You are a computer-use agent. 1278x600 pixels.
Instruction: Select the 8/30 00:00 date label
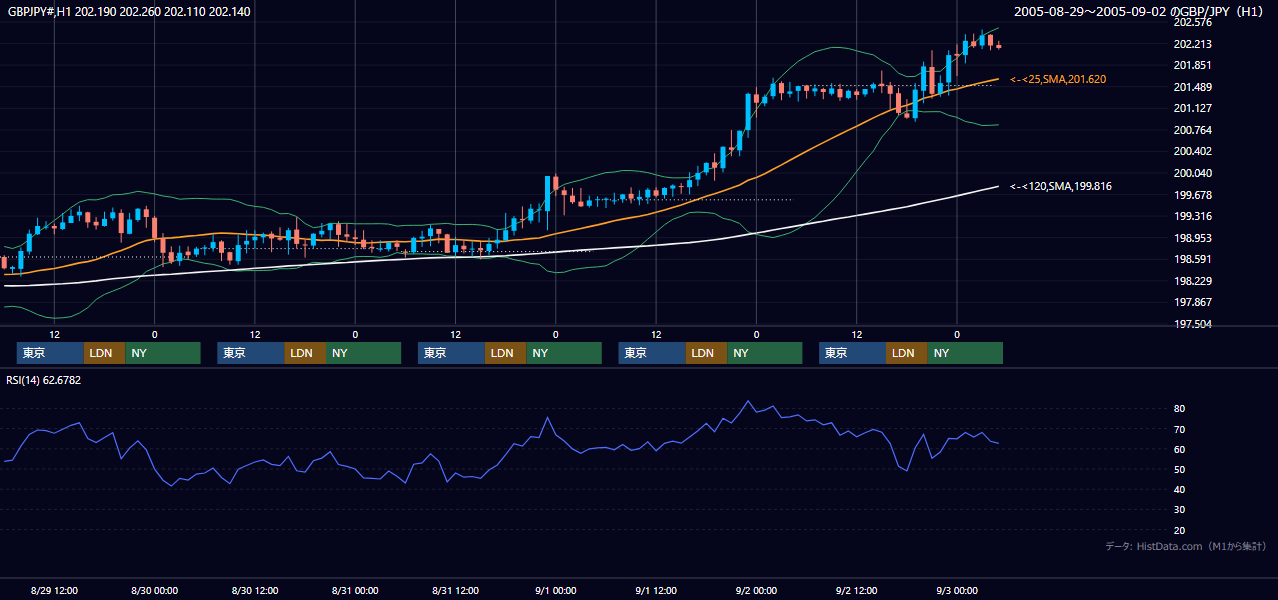(x=154, y=590)
